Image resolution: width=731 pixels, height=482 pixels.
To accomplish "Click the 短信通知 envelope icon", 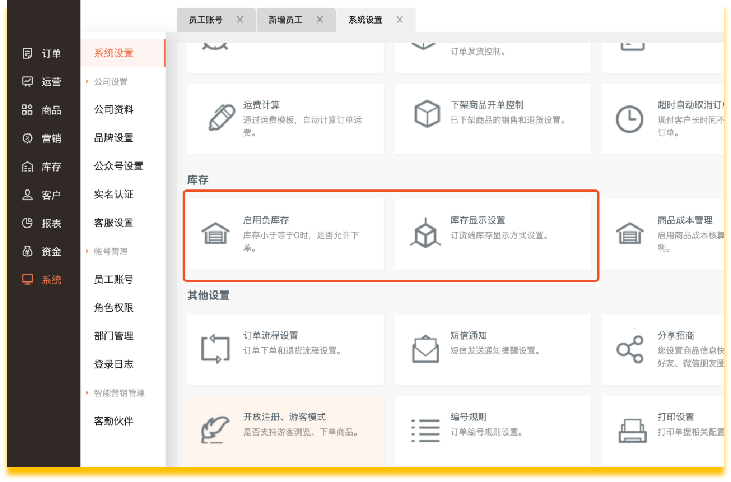I will (x=426, y=349).
